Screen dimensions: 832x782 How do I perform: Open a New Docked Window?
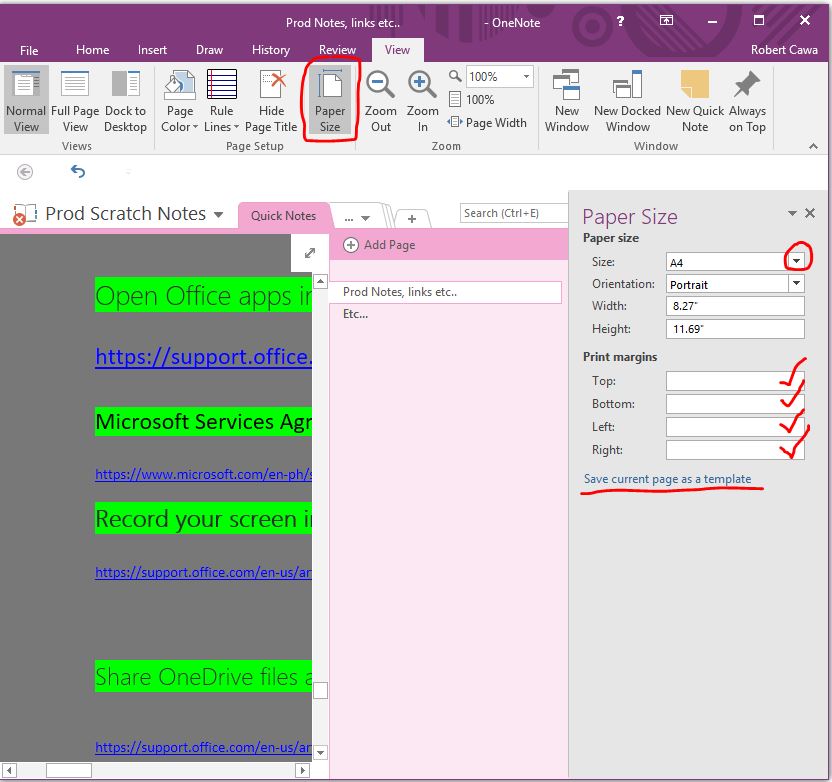pos(627,100)
